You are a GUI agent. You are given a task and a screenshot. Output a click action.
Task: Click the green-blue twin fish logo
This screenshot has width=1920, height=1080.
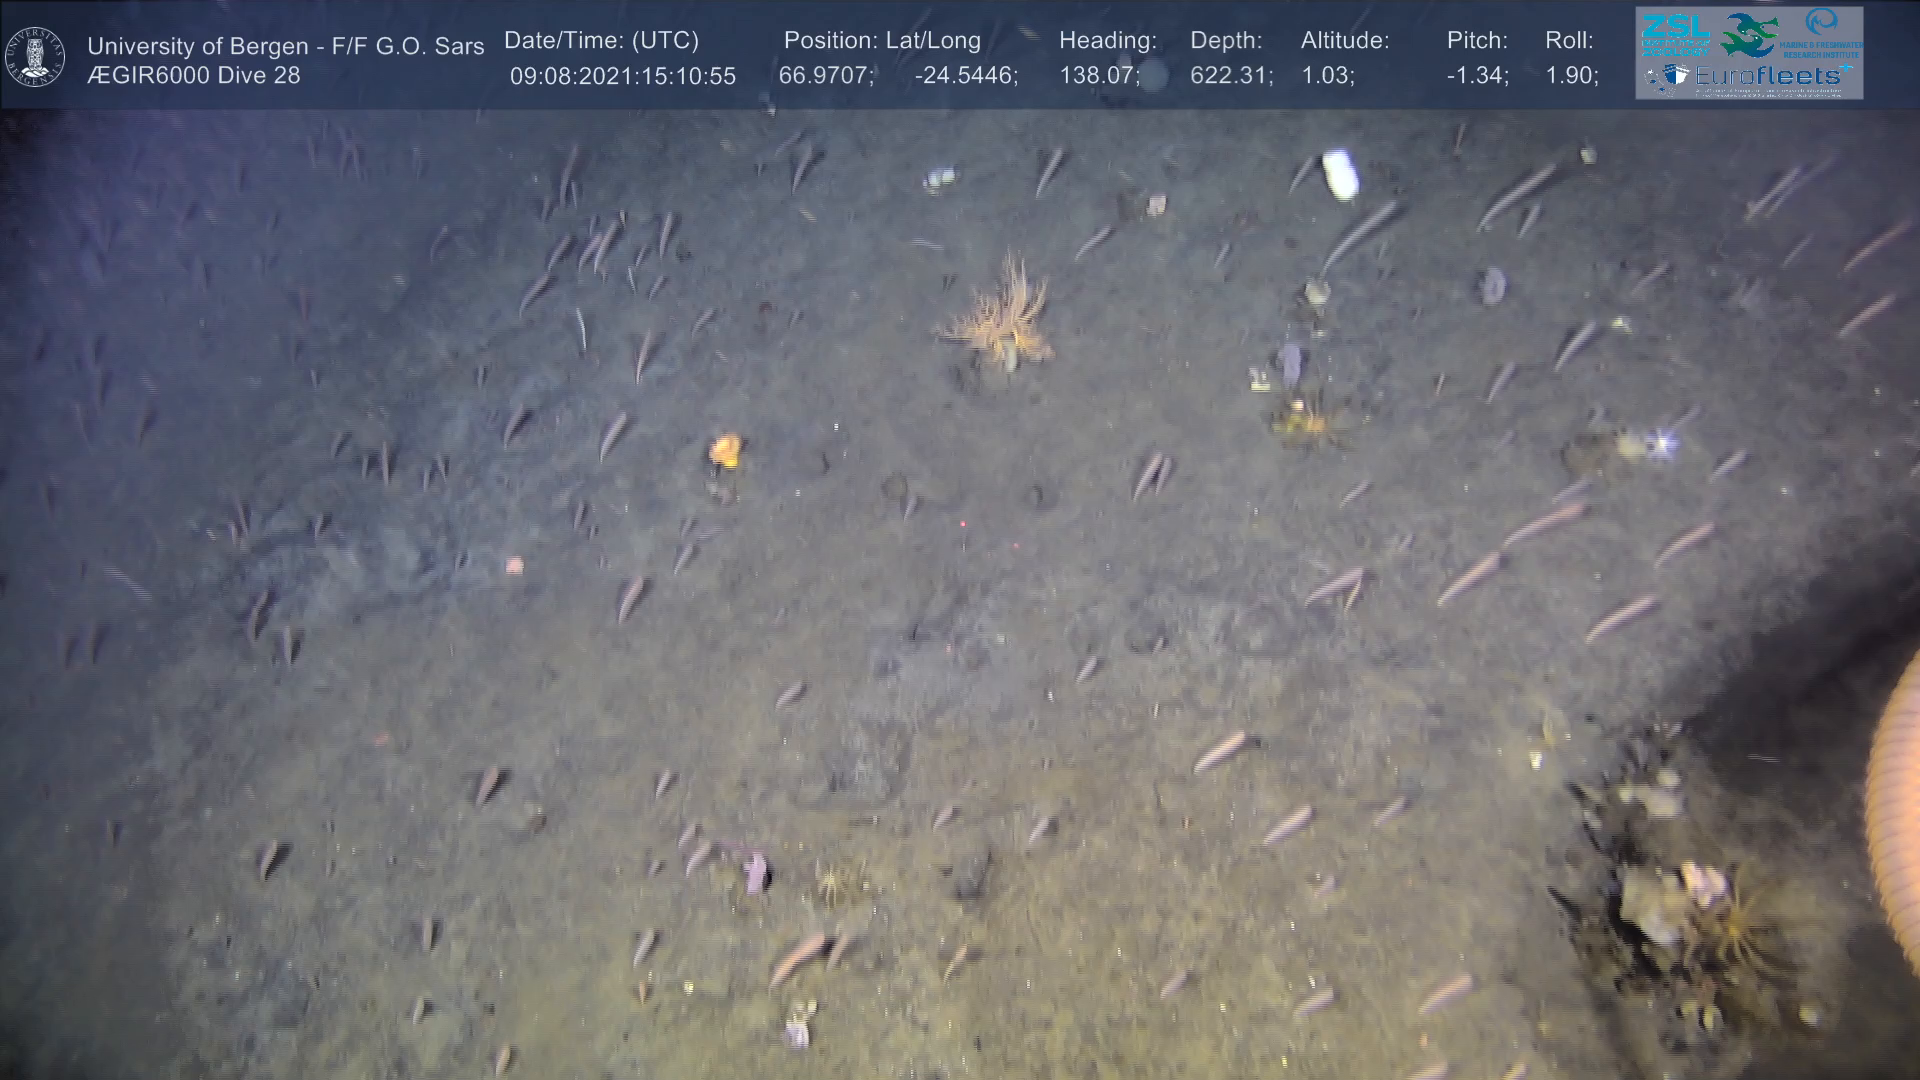1749,34
